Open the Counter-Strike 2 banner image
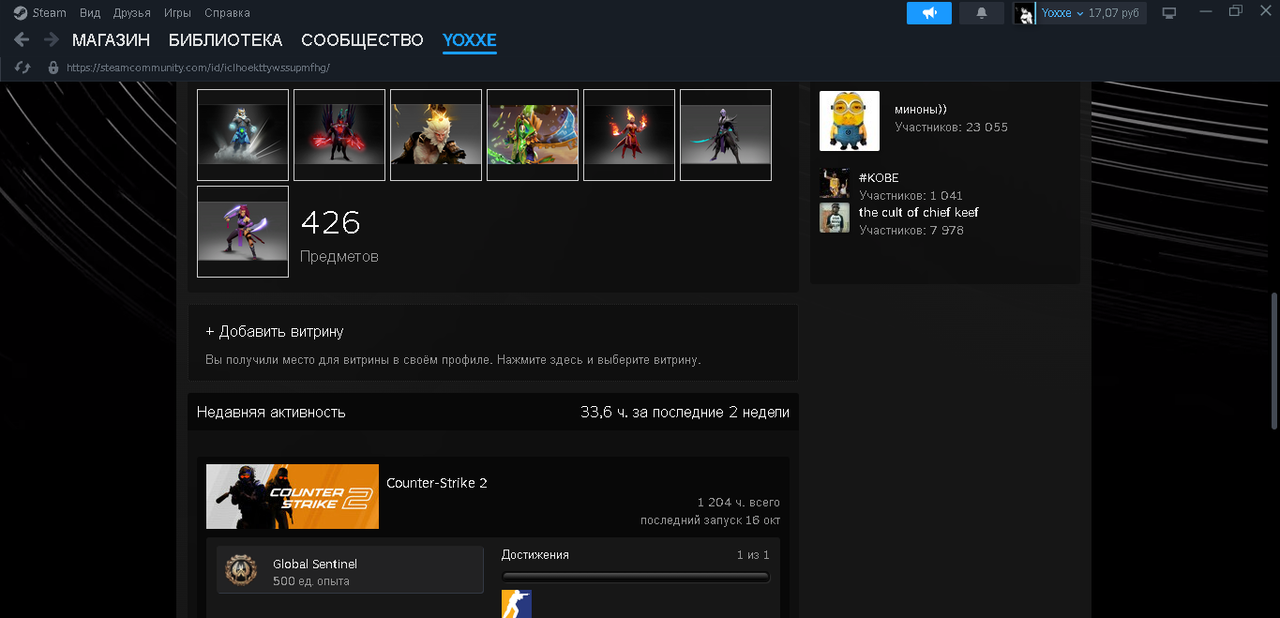1280x618 pixels. coord(293,496)
